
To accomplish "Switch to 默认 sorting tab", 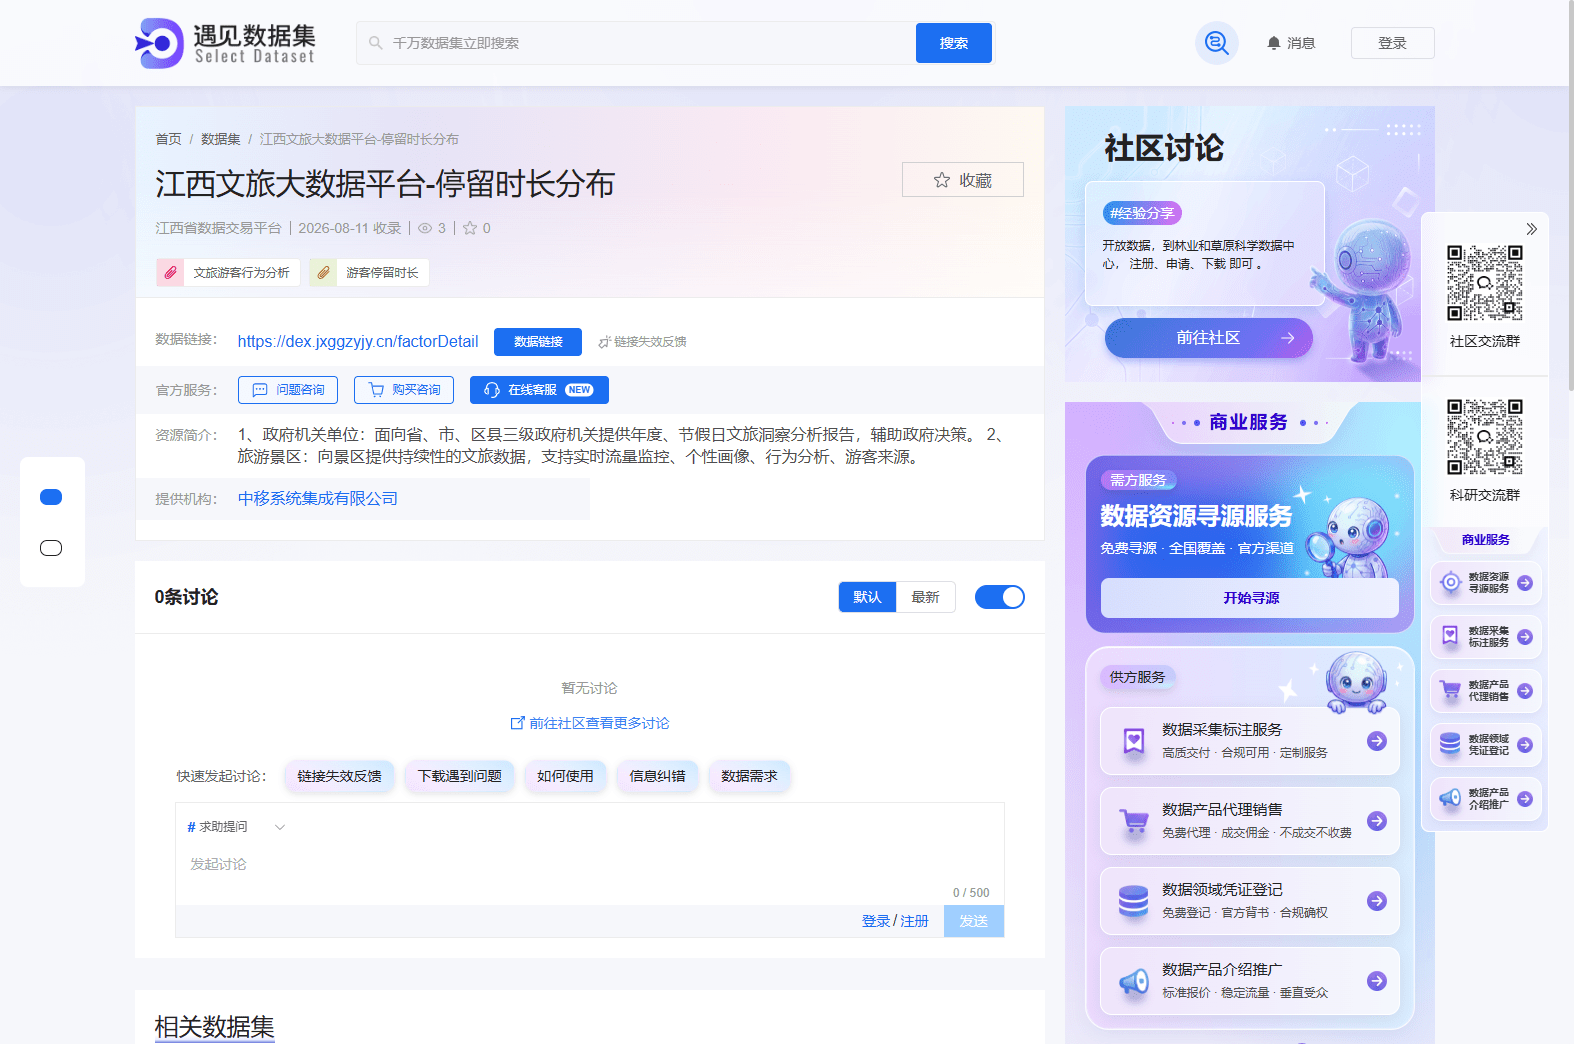I will 867,597.
